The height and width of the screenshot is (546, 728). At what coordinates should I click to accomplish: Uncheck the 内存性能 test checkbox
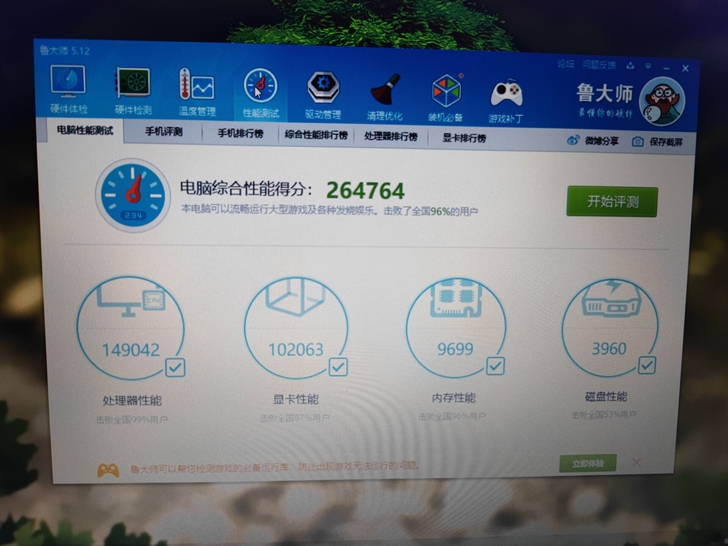(495, 366)
